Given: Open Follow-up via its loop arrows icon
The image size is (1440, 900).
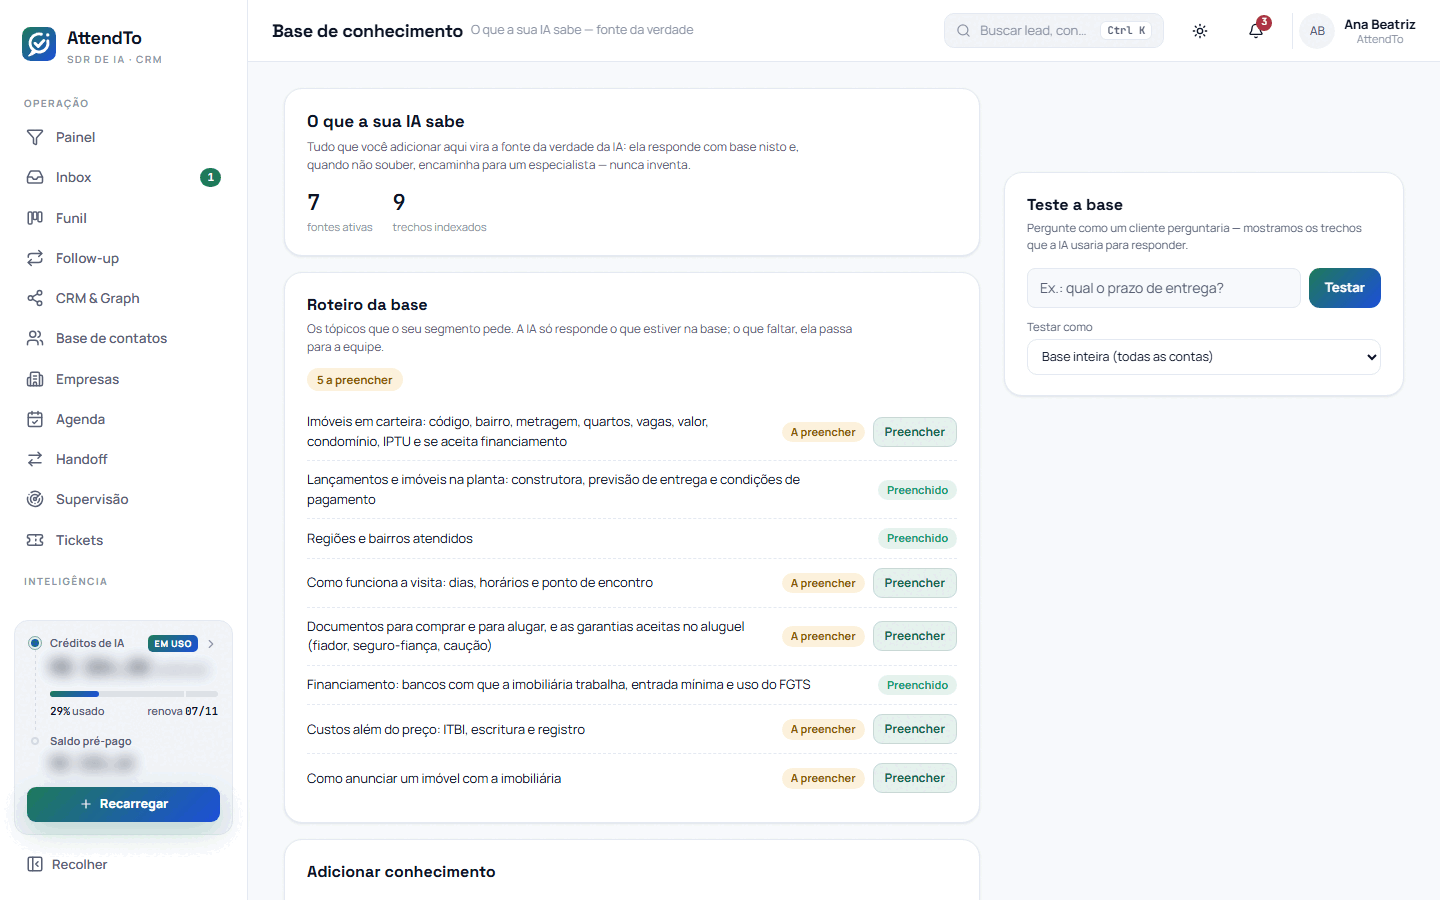Looking at the screenshot, I should tap(35, 258).
